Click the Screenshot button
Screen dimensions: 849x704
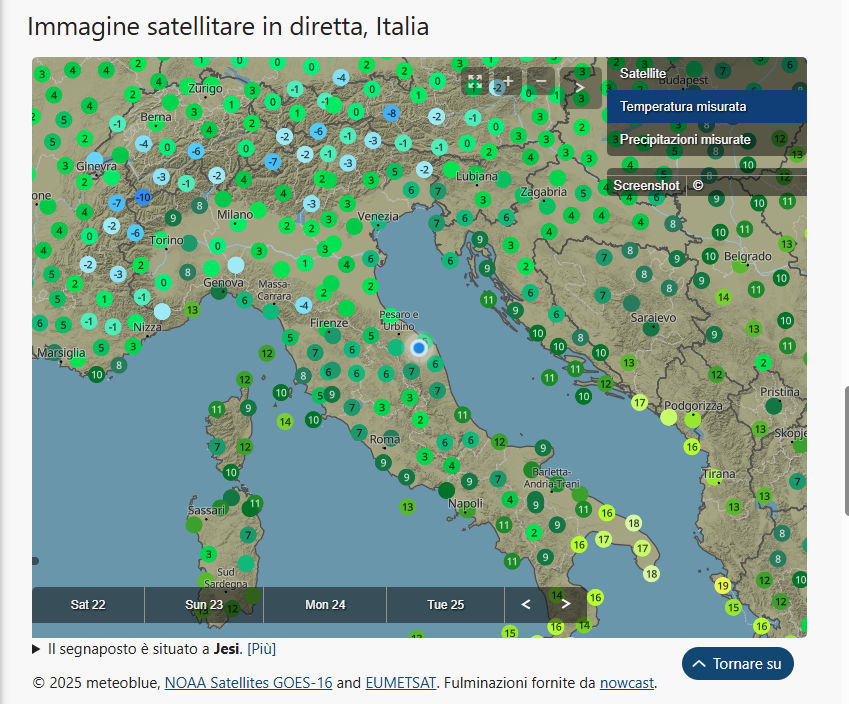coord(646,185)
